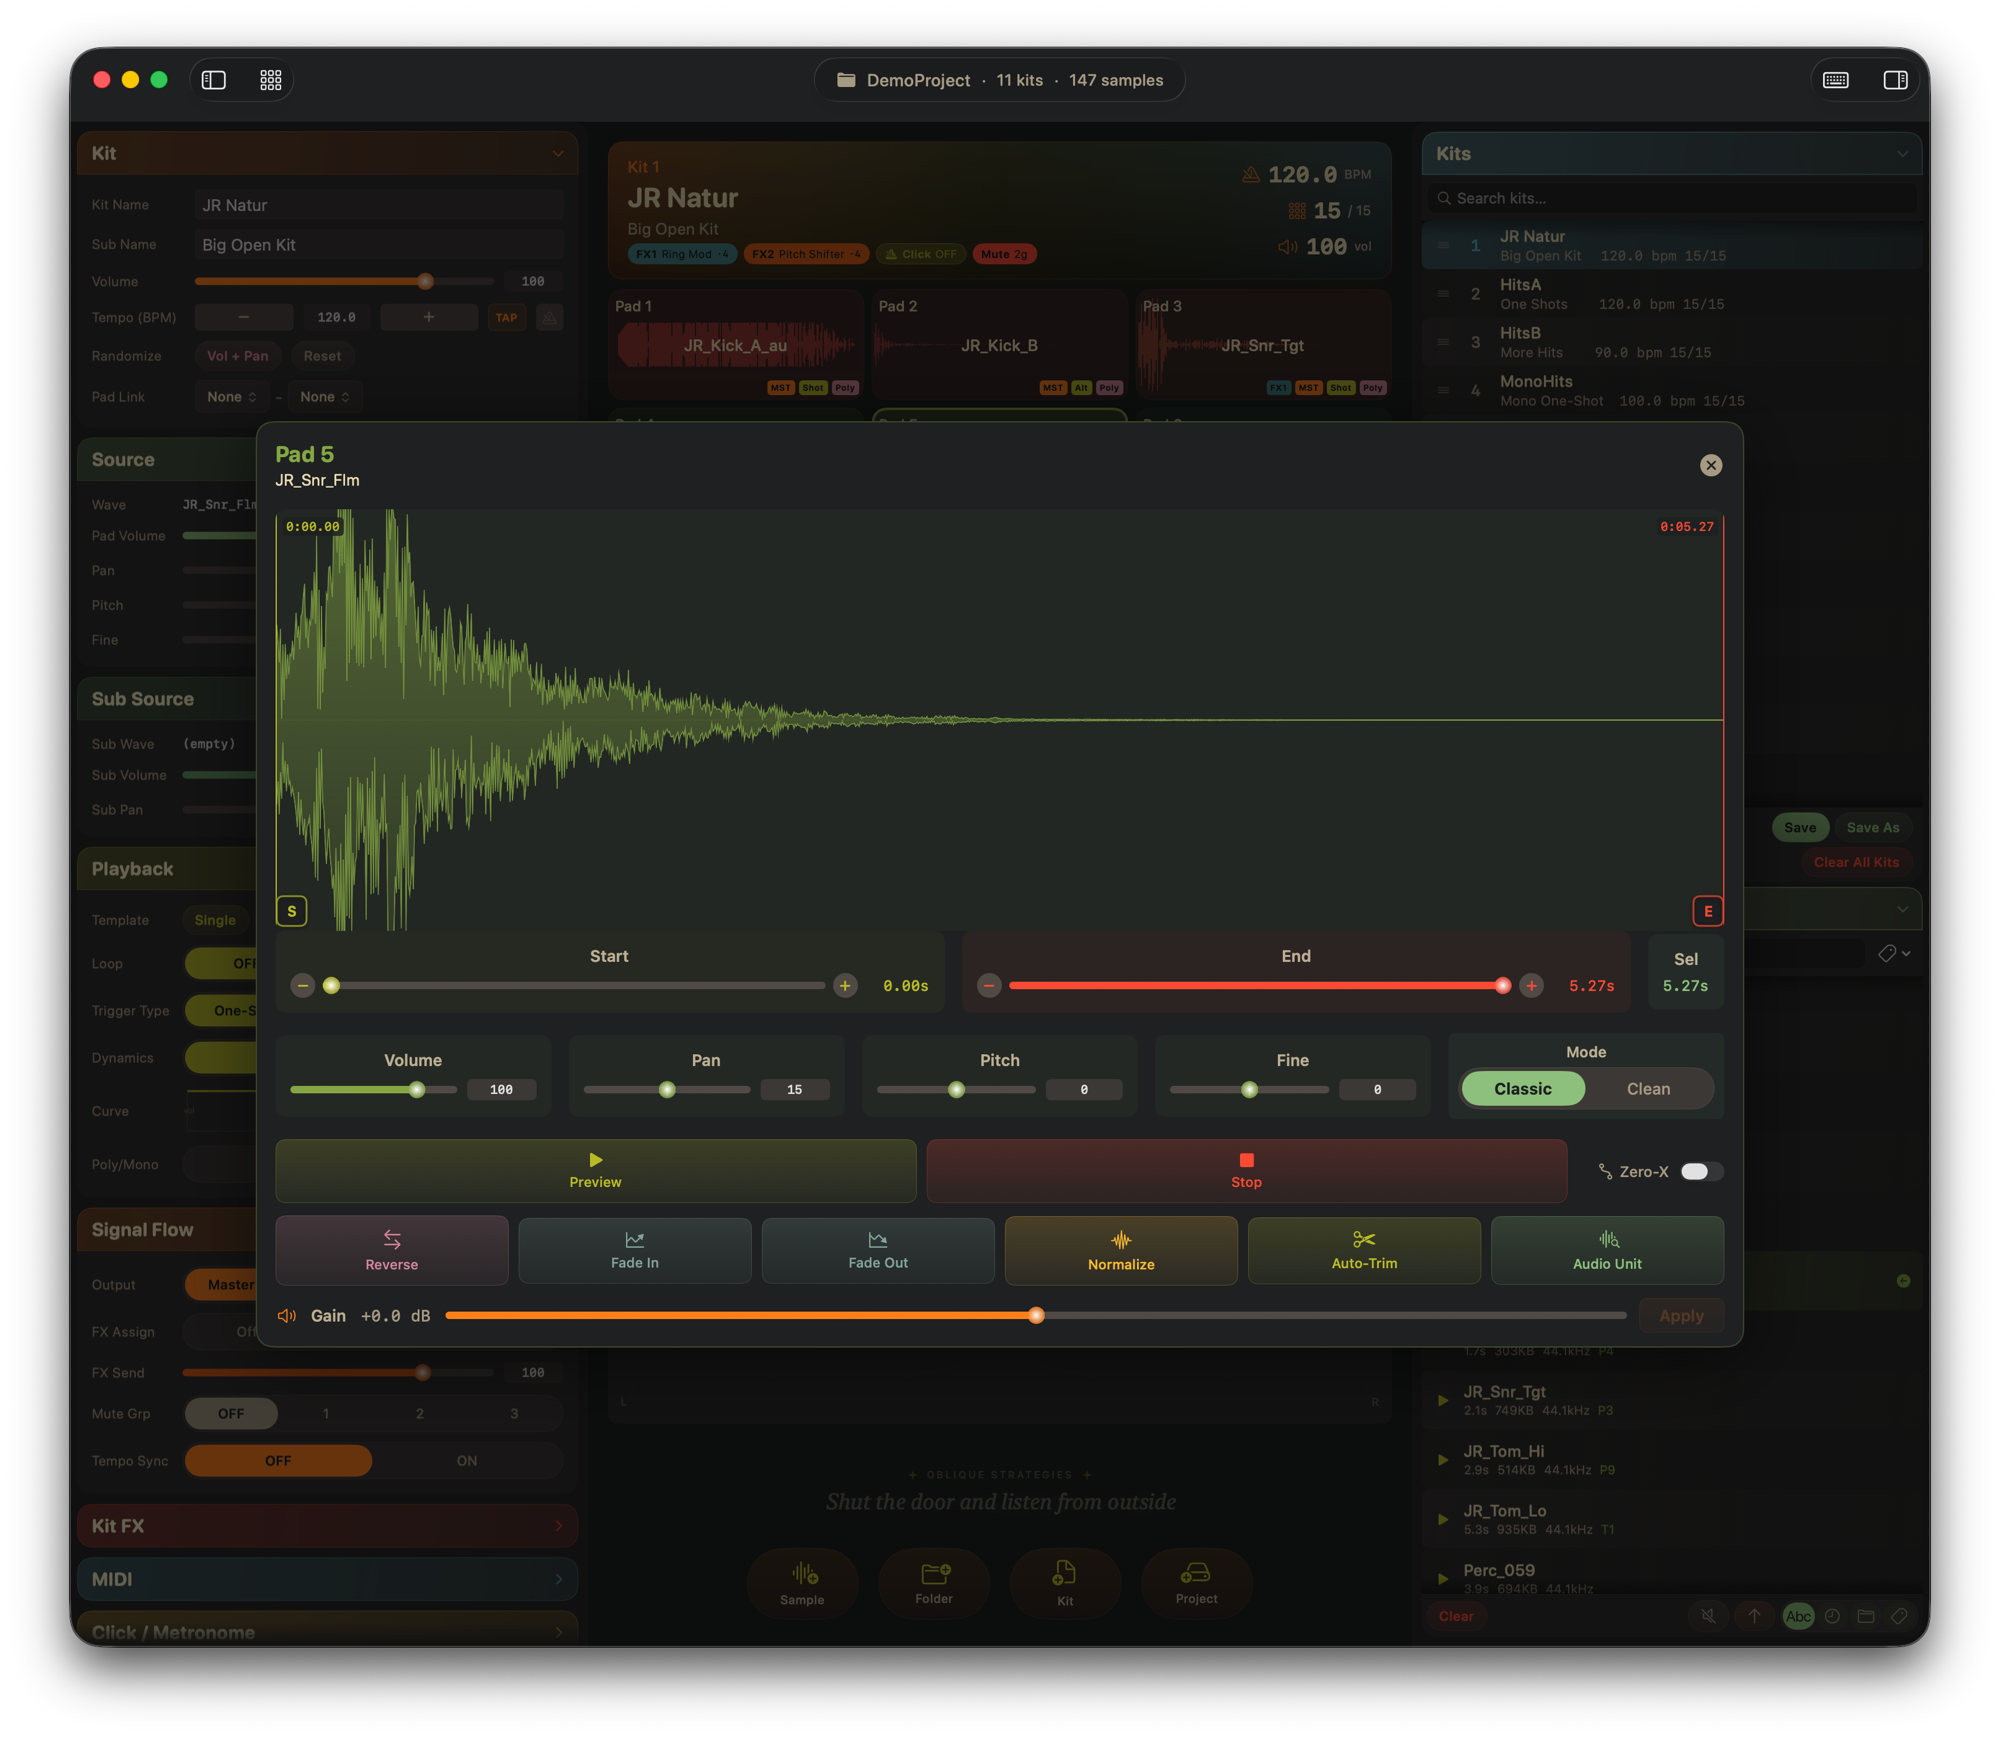Play the JR_Tom_Lo sample preview
This screenshot has height=1739, width=2000.
point(1442,1519)
